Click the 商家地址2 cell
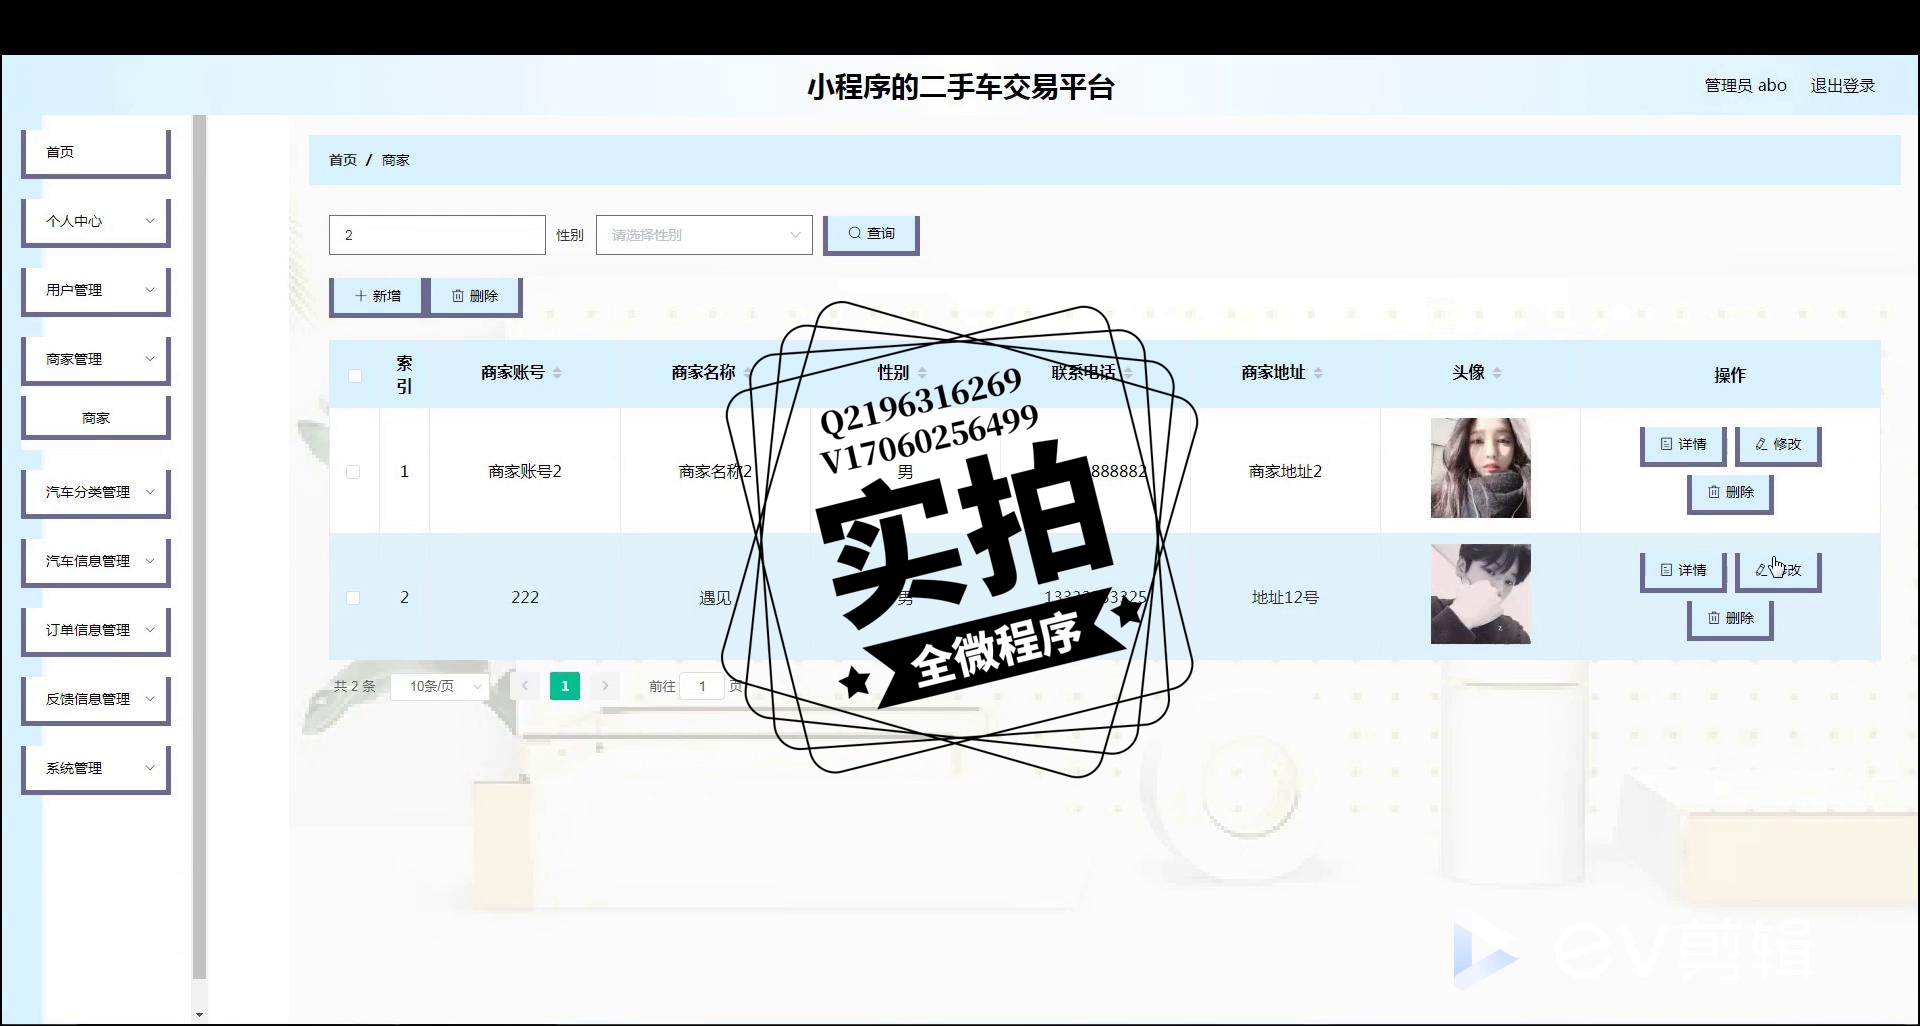 [x=1285, y=471]
